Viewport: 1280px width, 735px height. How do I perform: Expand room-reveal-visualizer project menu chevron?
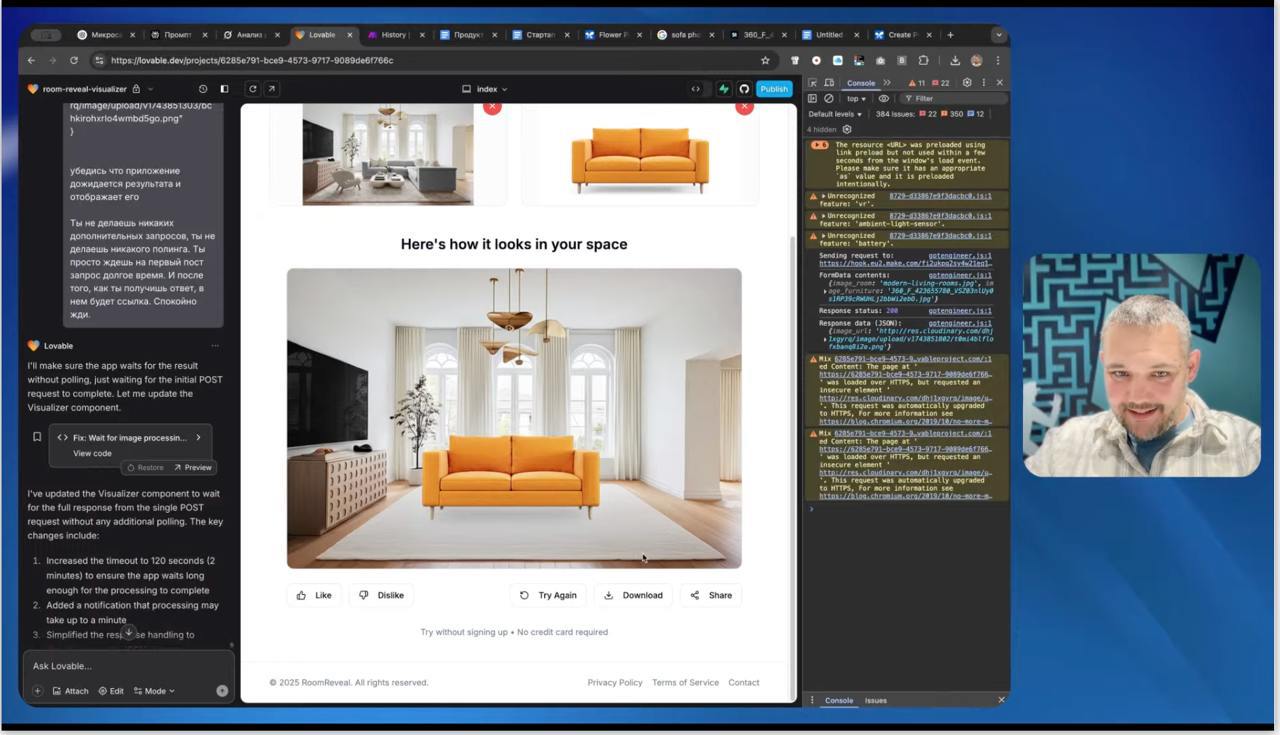150,89
